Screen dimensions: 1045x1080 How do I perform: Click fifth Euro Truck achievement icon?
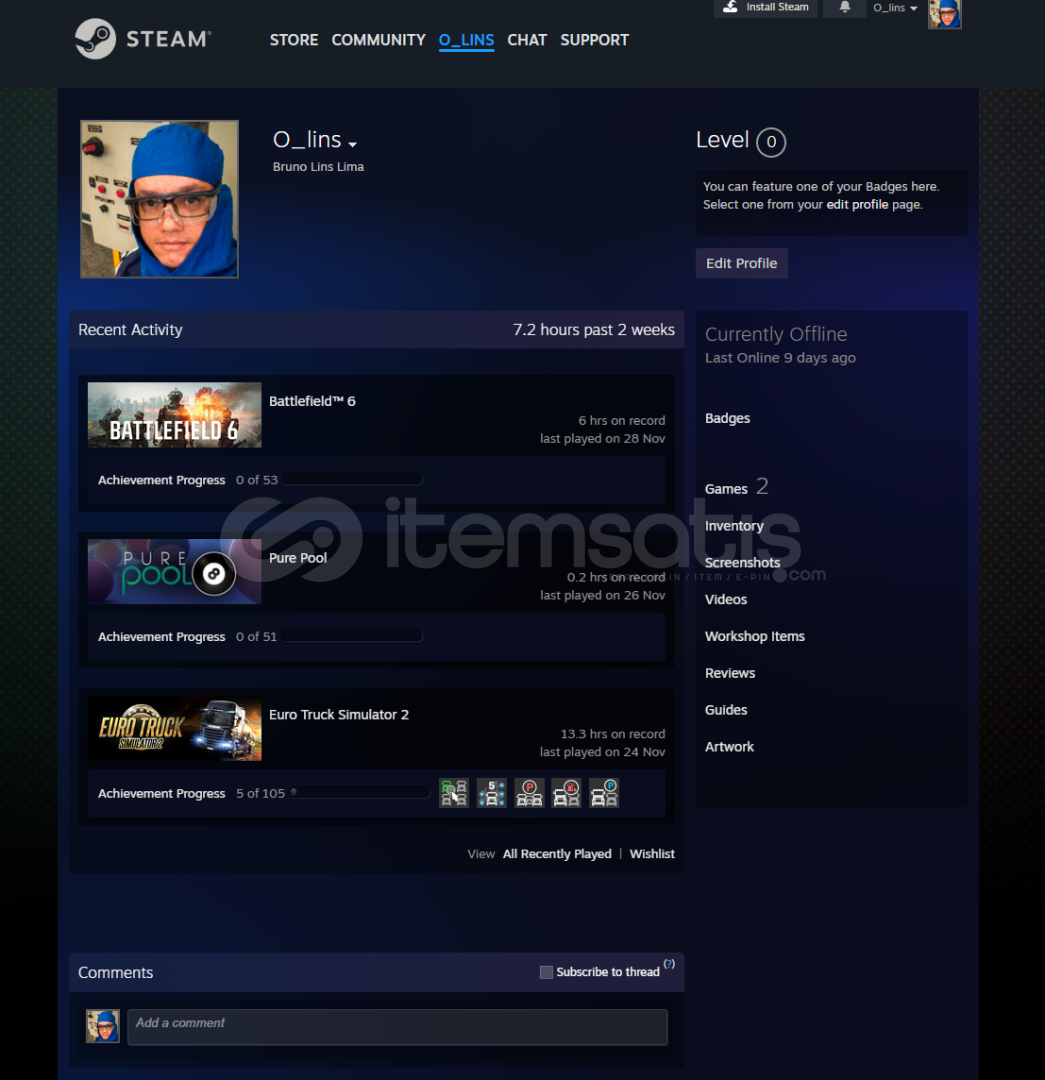click(604, 793)
